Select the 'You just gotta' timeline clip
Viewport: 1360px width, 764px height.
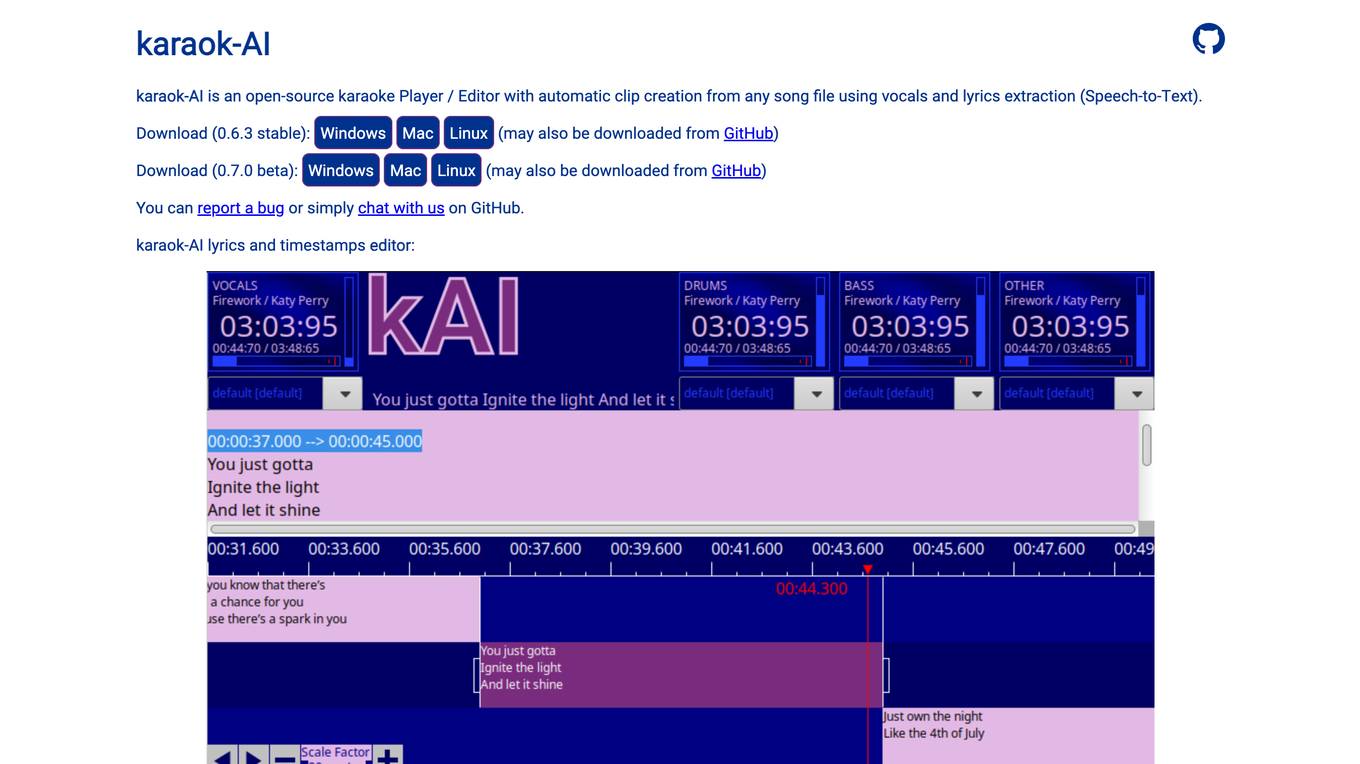(x=680, y=675)
